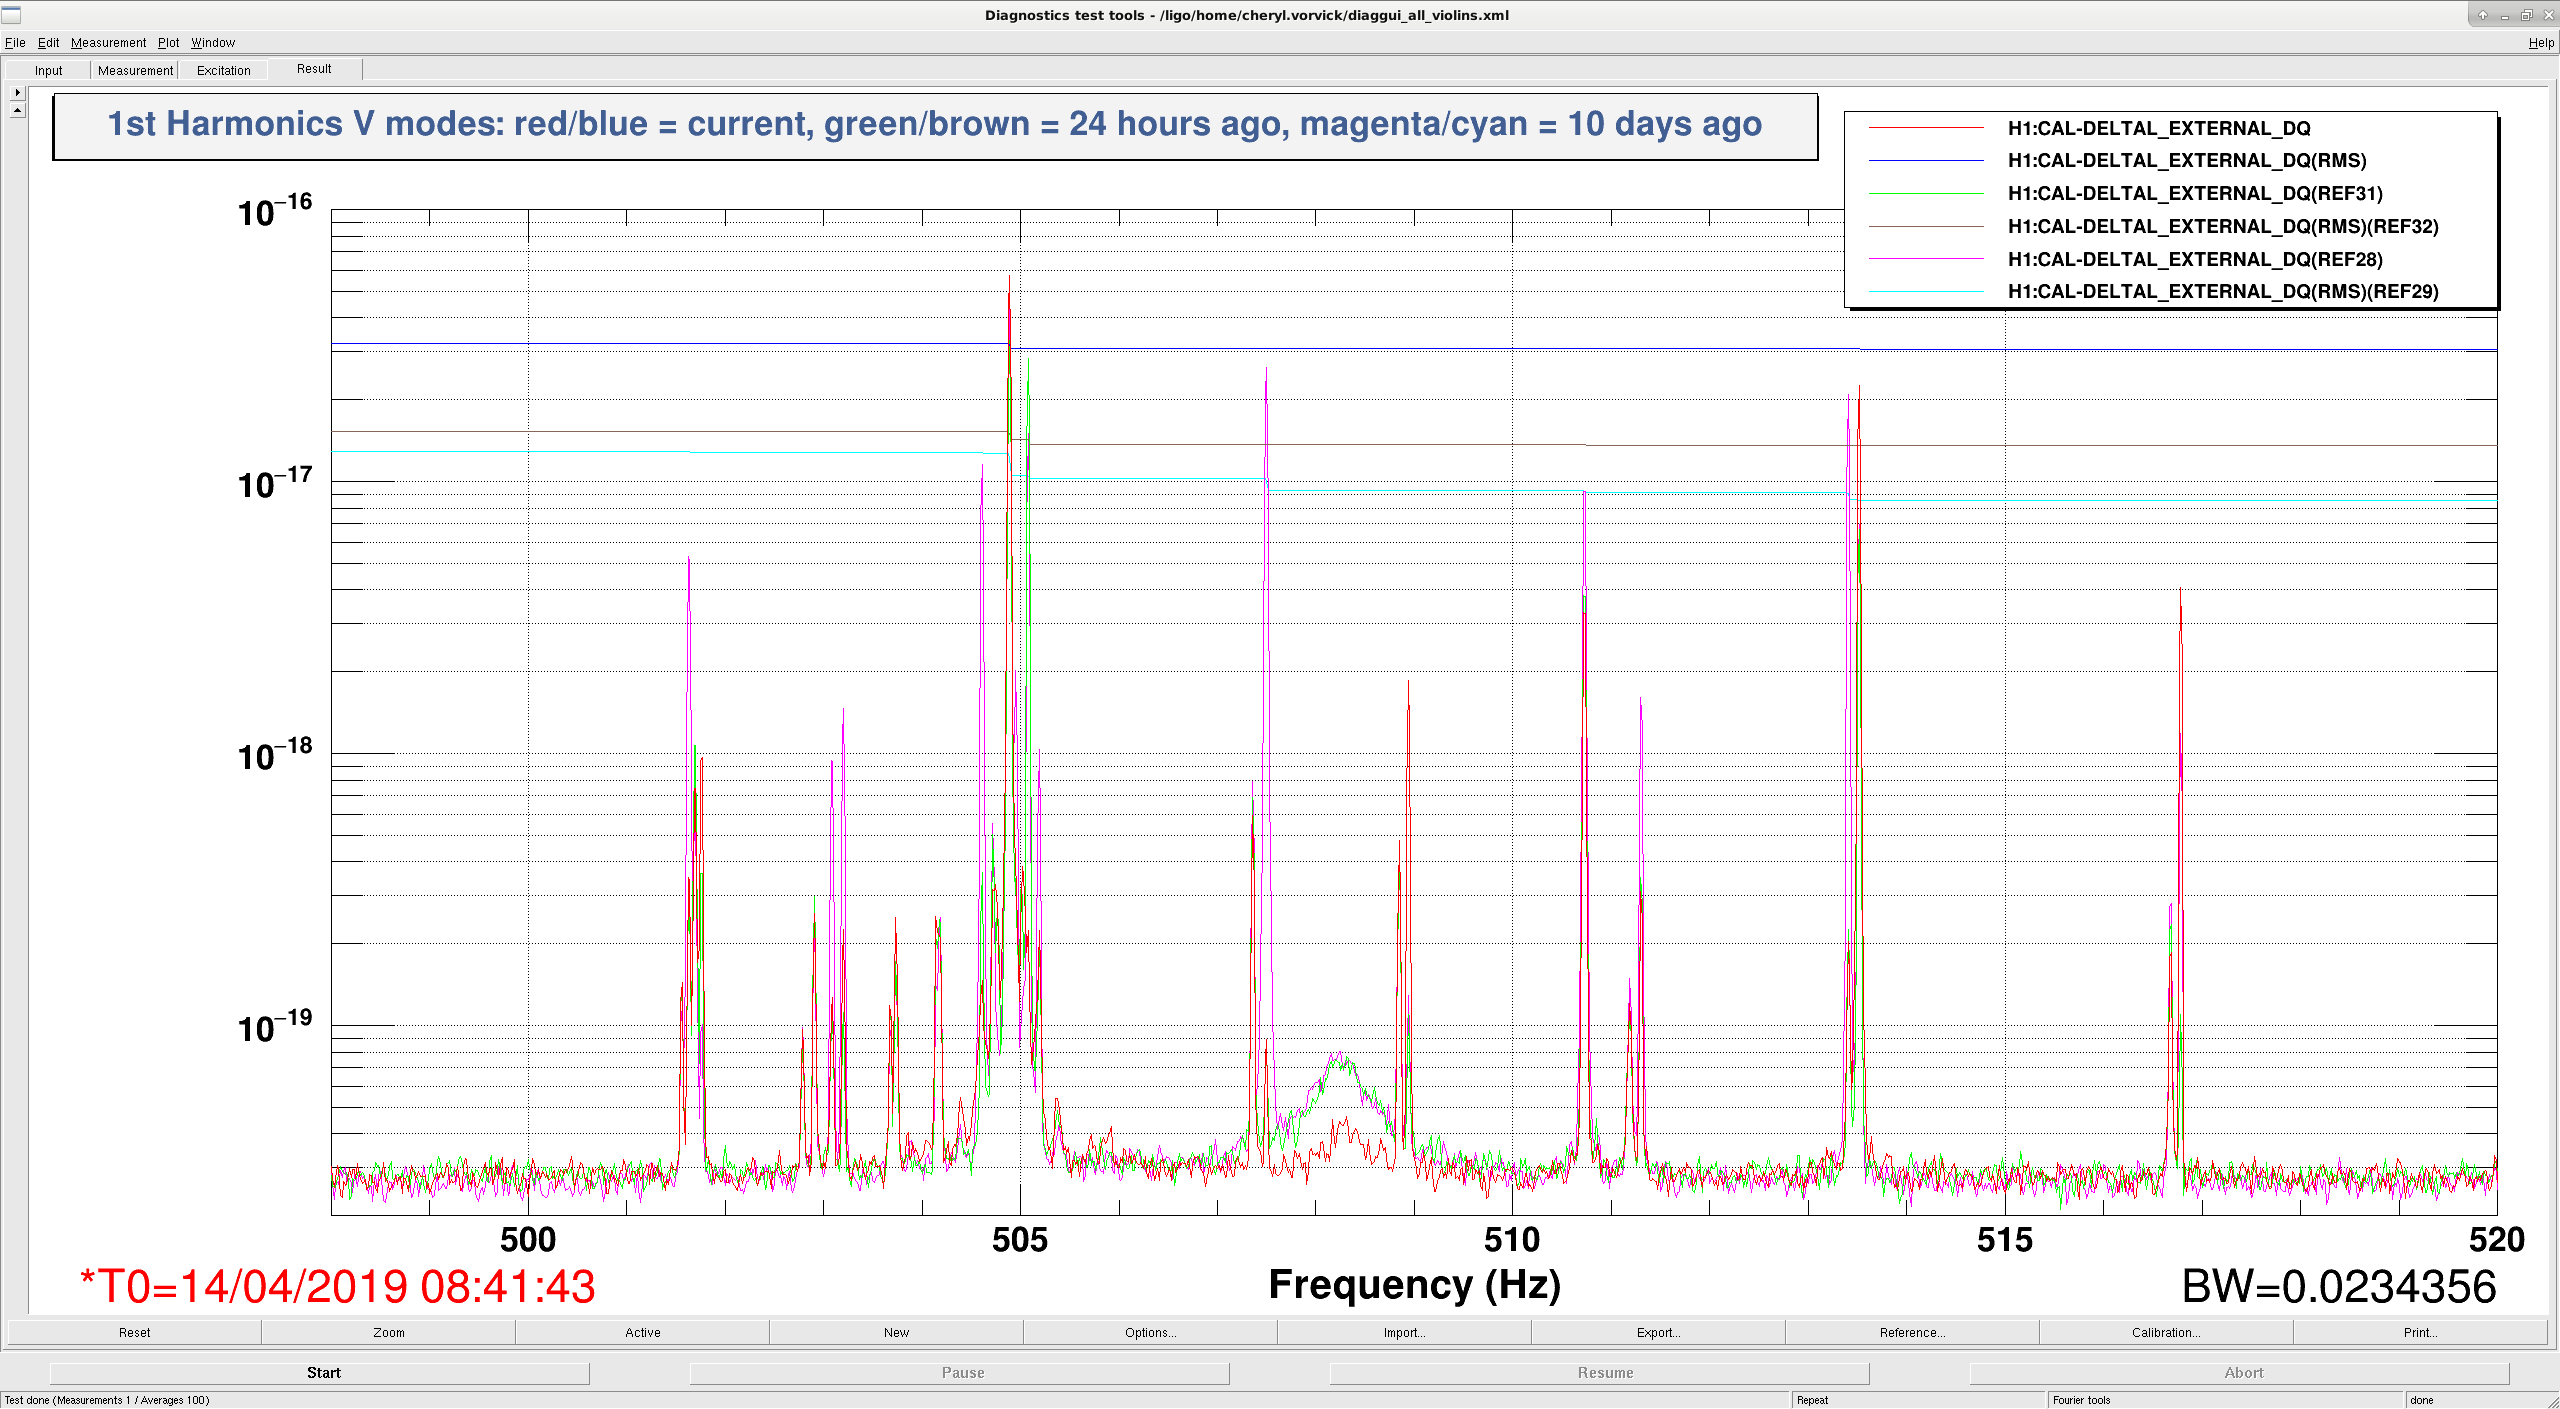Switch to the Input tab

(48, 71)
